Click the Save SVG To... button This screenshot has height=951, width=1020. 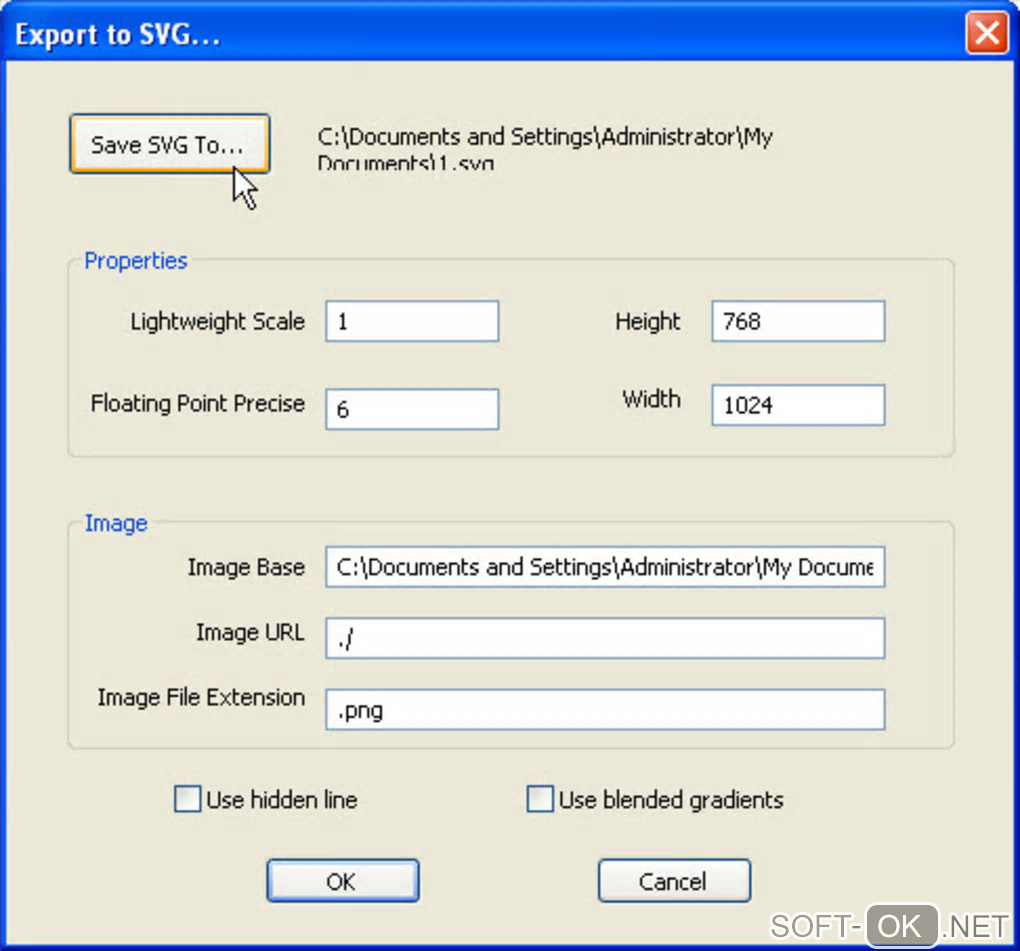click(x=169, y=144)
